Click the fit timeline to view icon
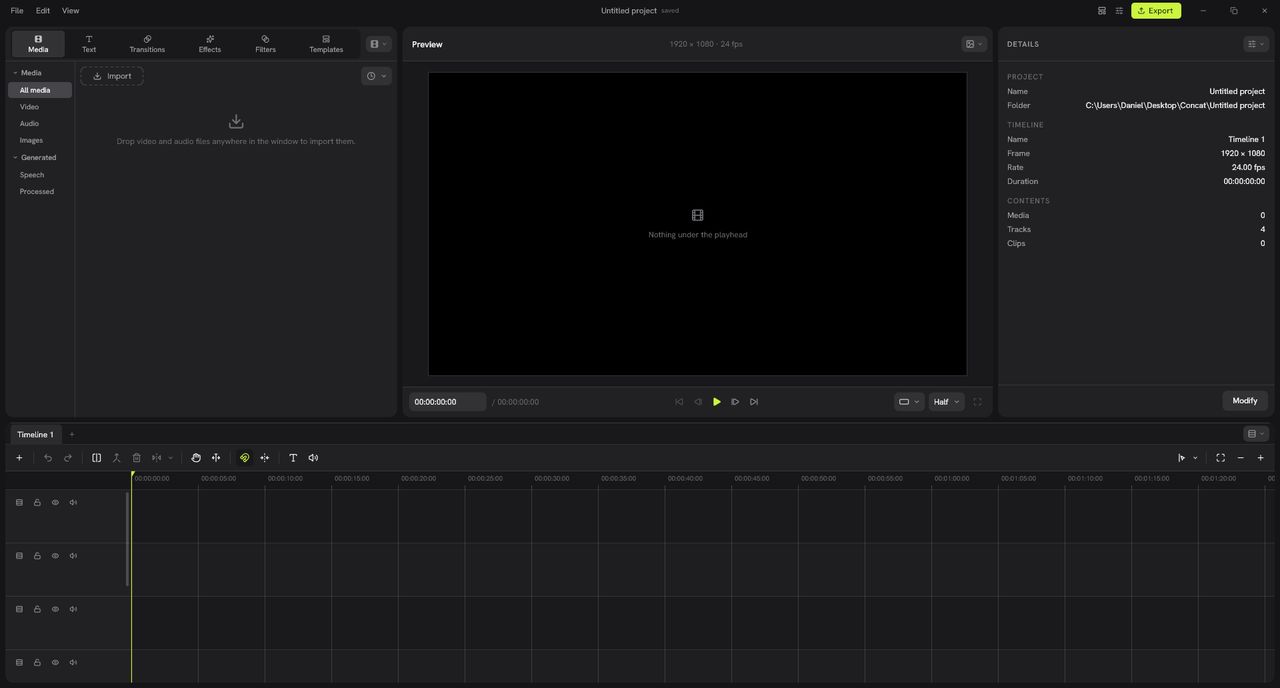Image resolution: width=1280 pixels, height=688 pixels. [1221, 458]
